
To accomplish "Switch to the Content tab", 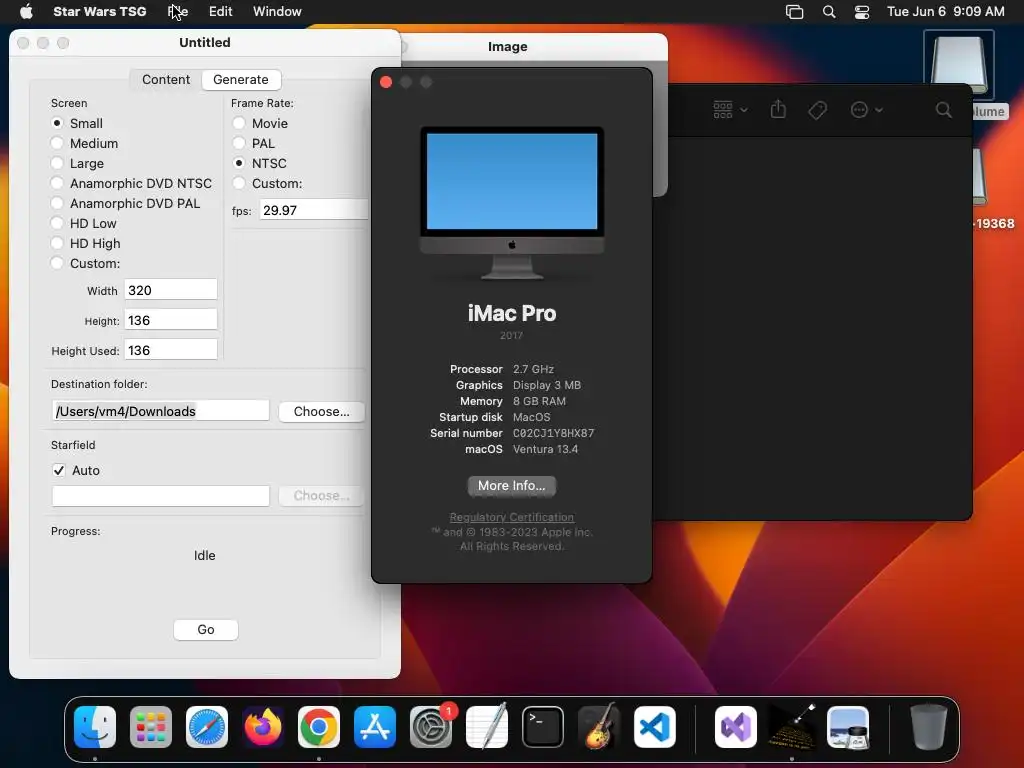I will tap(166, 80).
